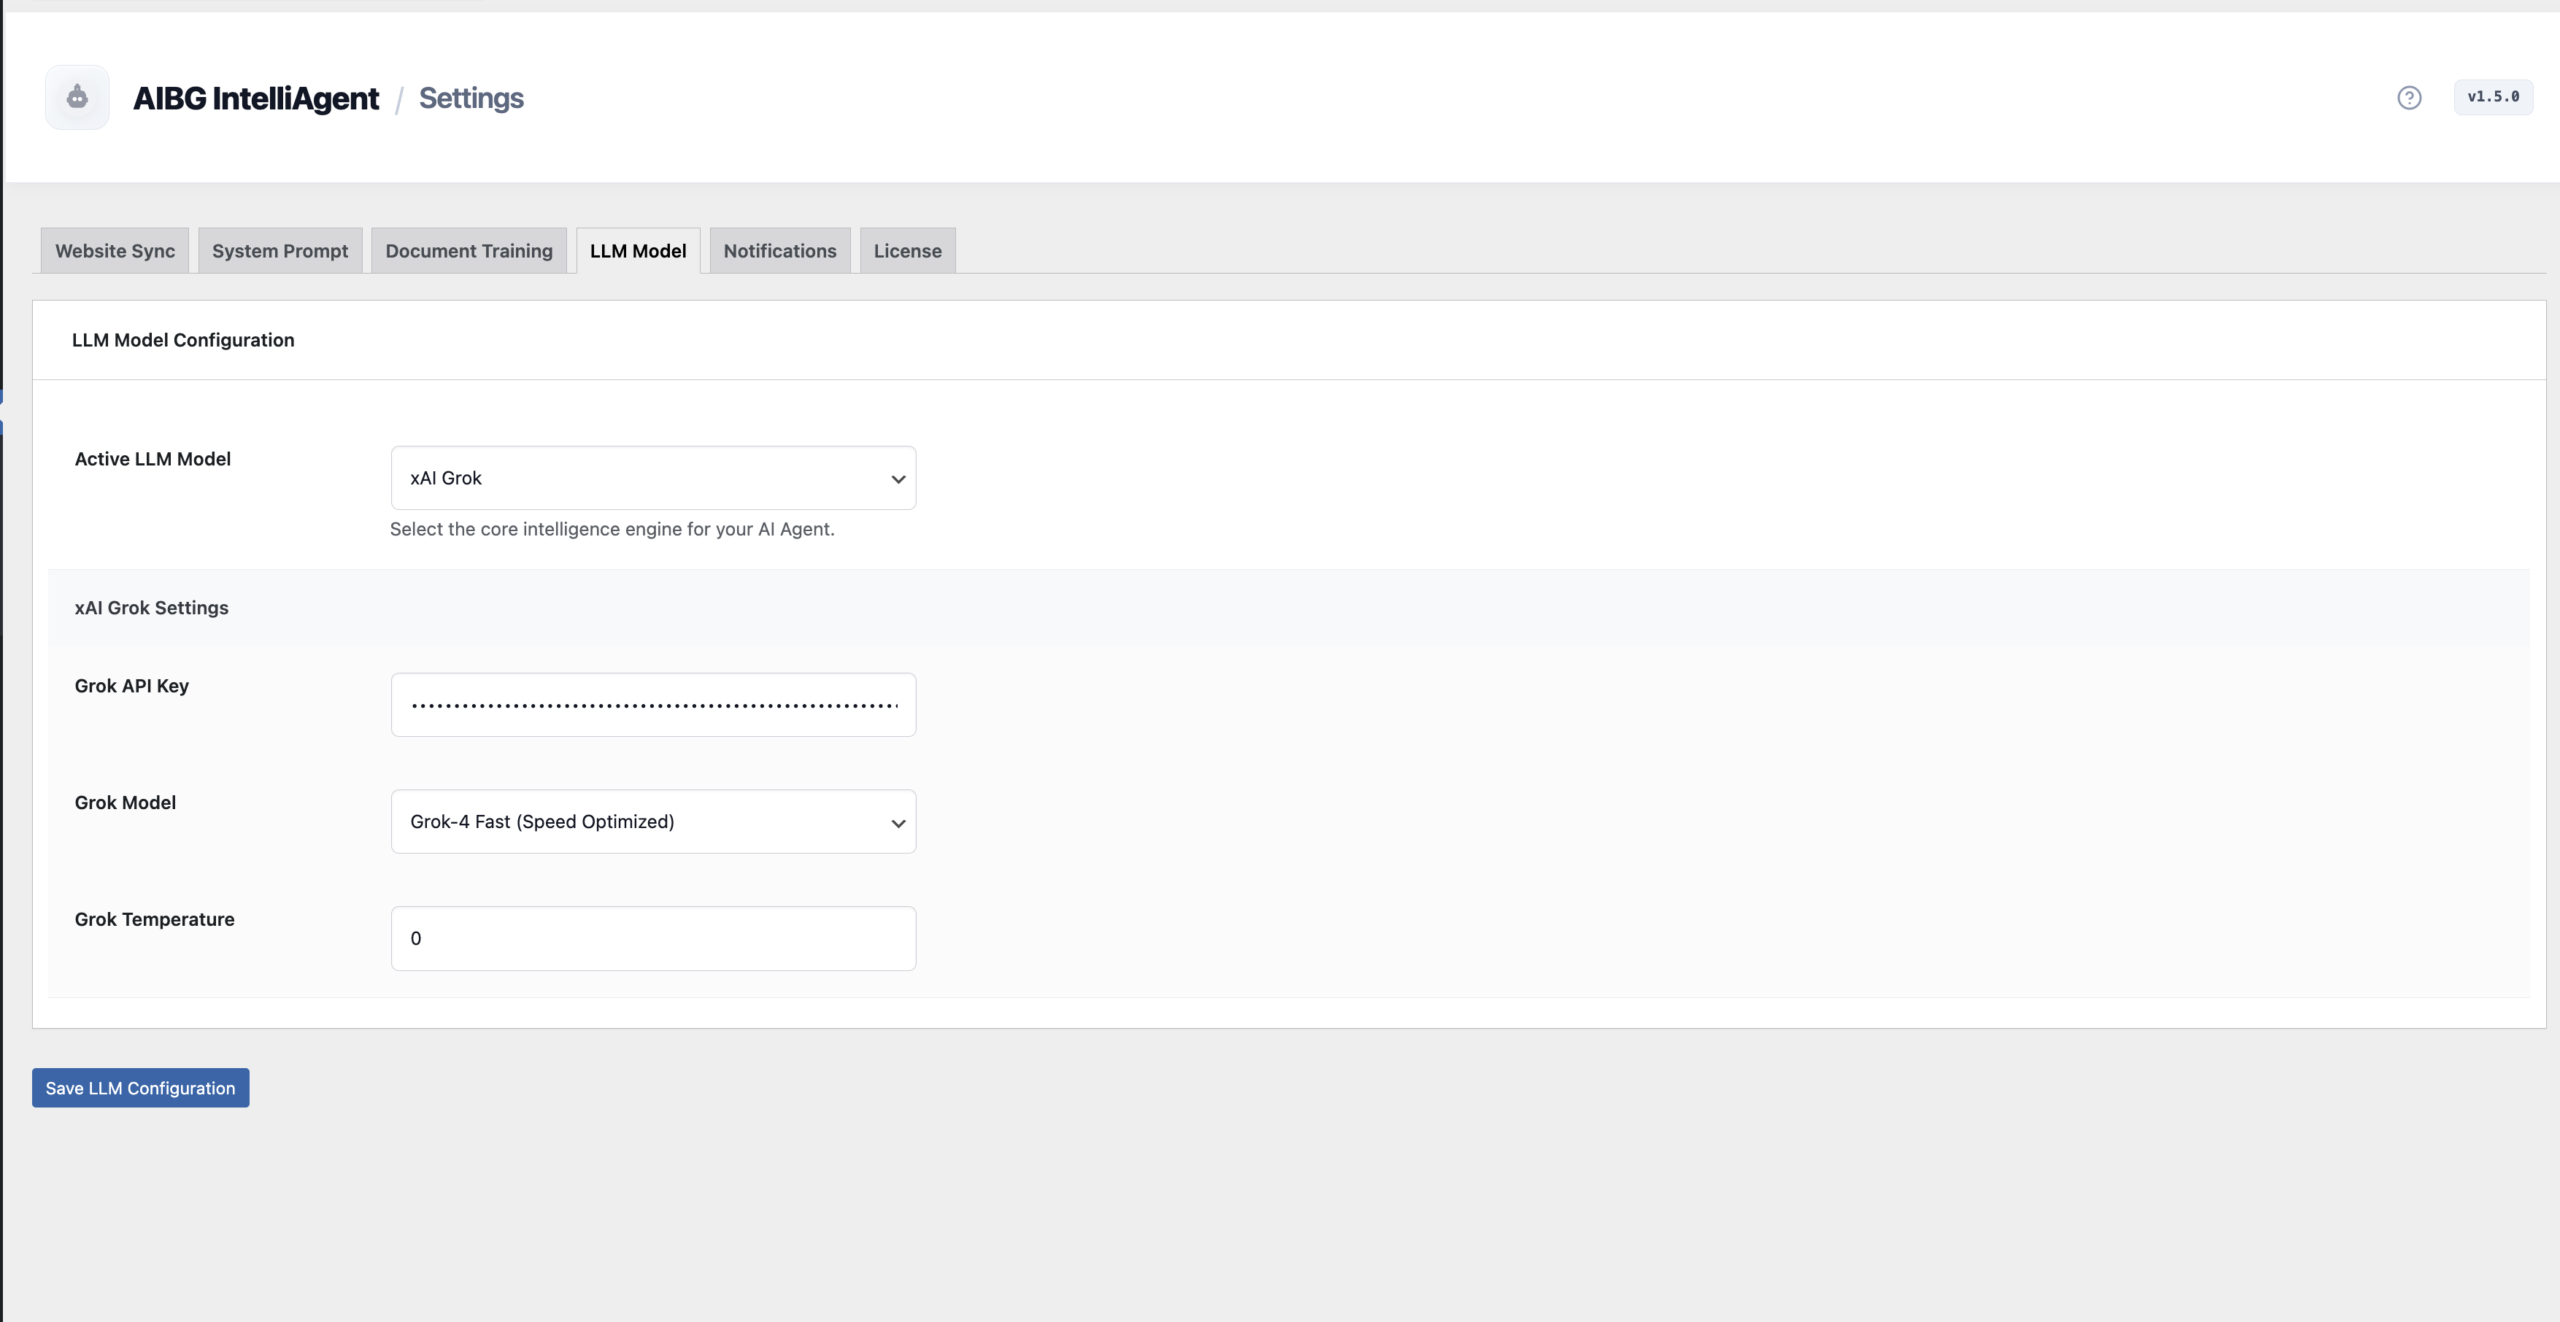Click inside the Grok API Key field

(652, 704)
